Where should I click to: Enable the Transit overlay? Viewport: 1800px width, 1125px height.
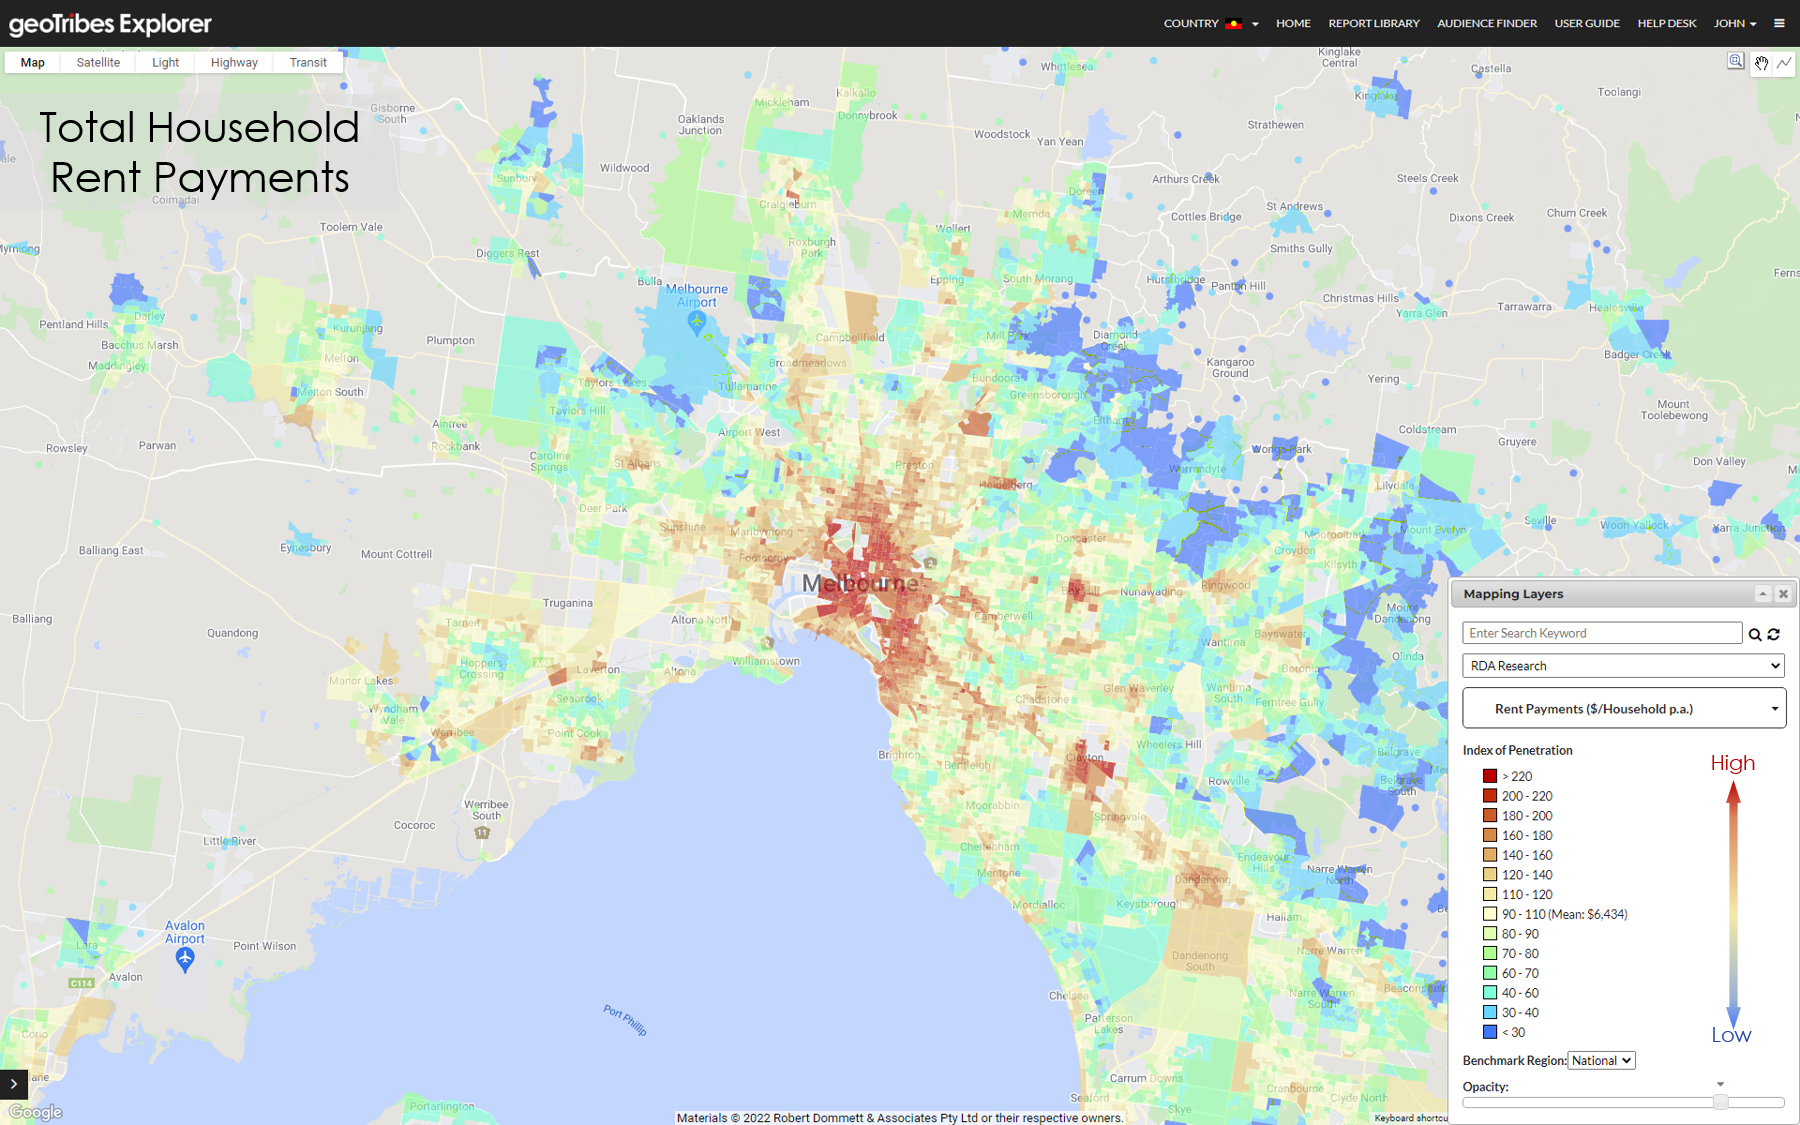pyautogui.click(x=307, y=62)
